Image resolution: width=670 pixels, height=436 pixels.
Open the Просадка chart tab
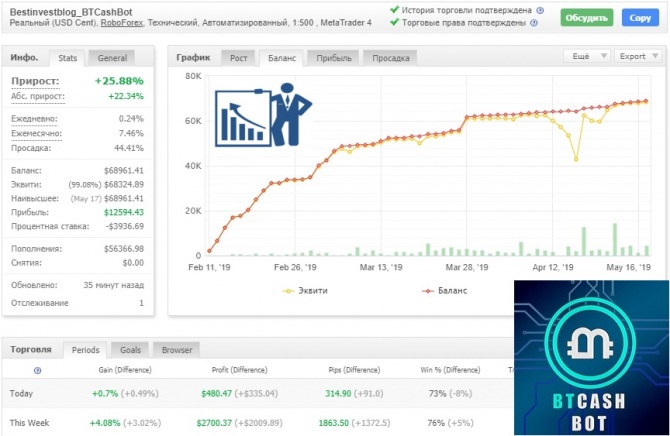point(391,58)
